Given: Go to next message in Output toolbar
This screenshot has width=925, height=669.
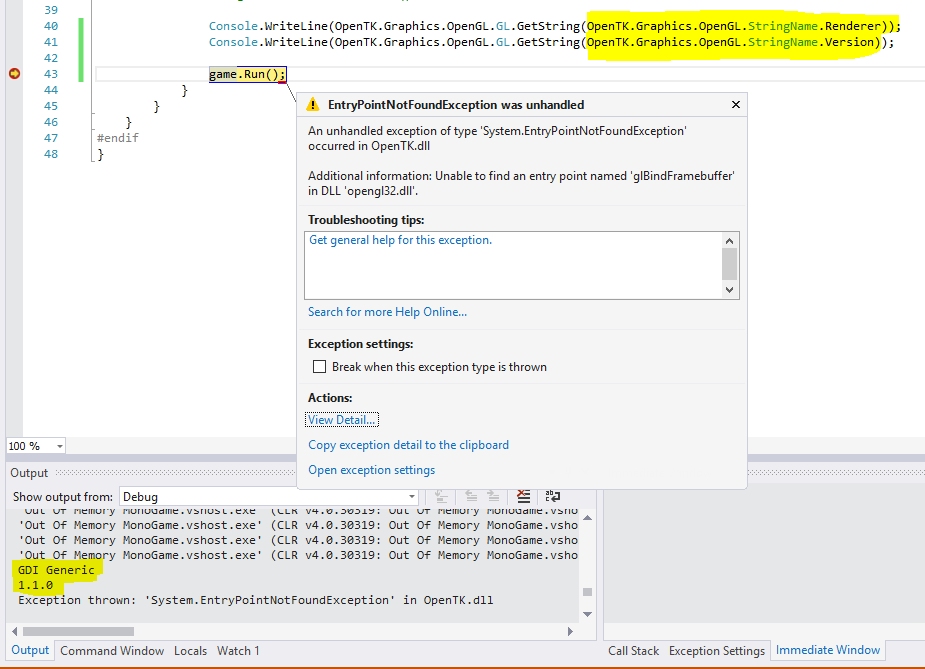Looking at the screenshot, I should click(x=493, y=496).
